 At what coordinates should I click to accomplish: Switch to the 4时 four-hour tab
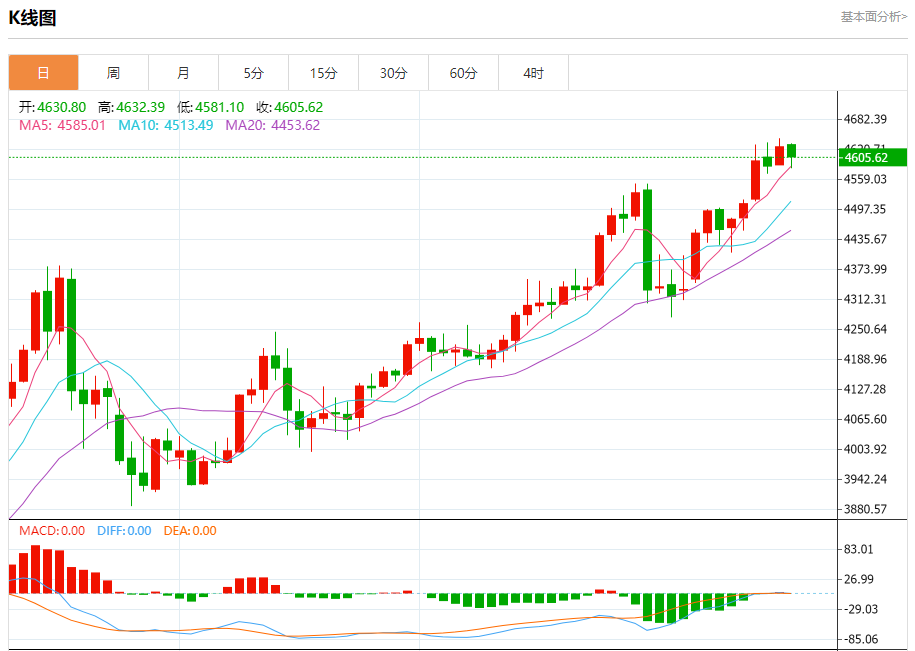(x=533, y=73)
